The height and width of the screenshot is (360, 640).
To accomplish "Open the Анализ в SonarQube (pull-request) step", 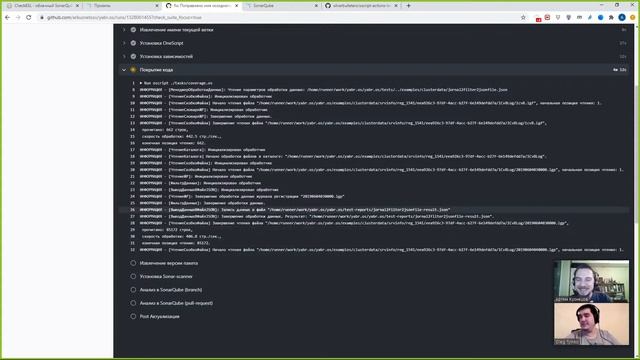I will click(176, 303).
